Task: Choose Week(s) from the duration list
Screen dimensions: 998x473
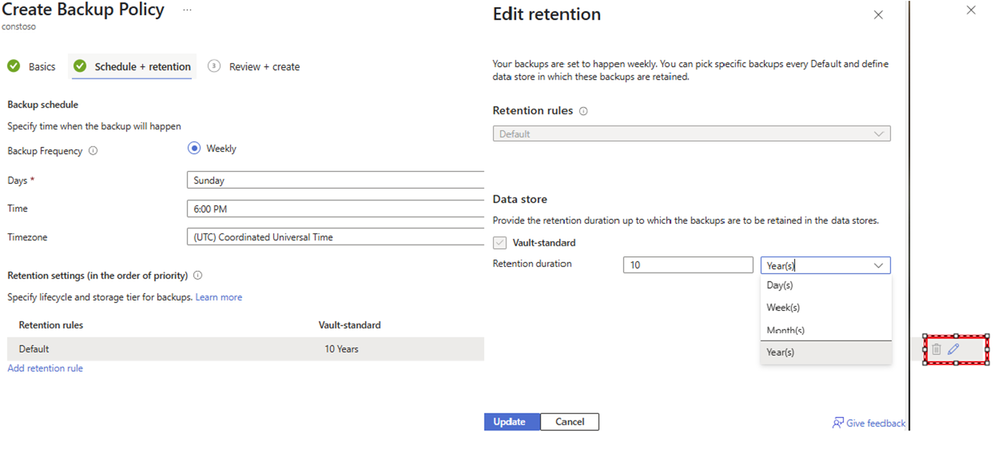Action: pyautogui.click(x=783, y=307)
